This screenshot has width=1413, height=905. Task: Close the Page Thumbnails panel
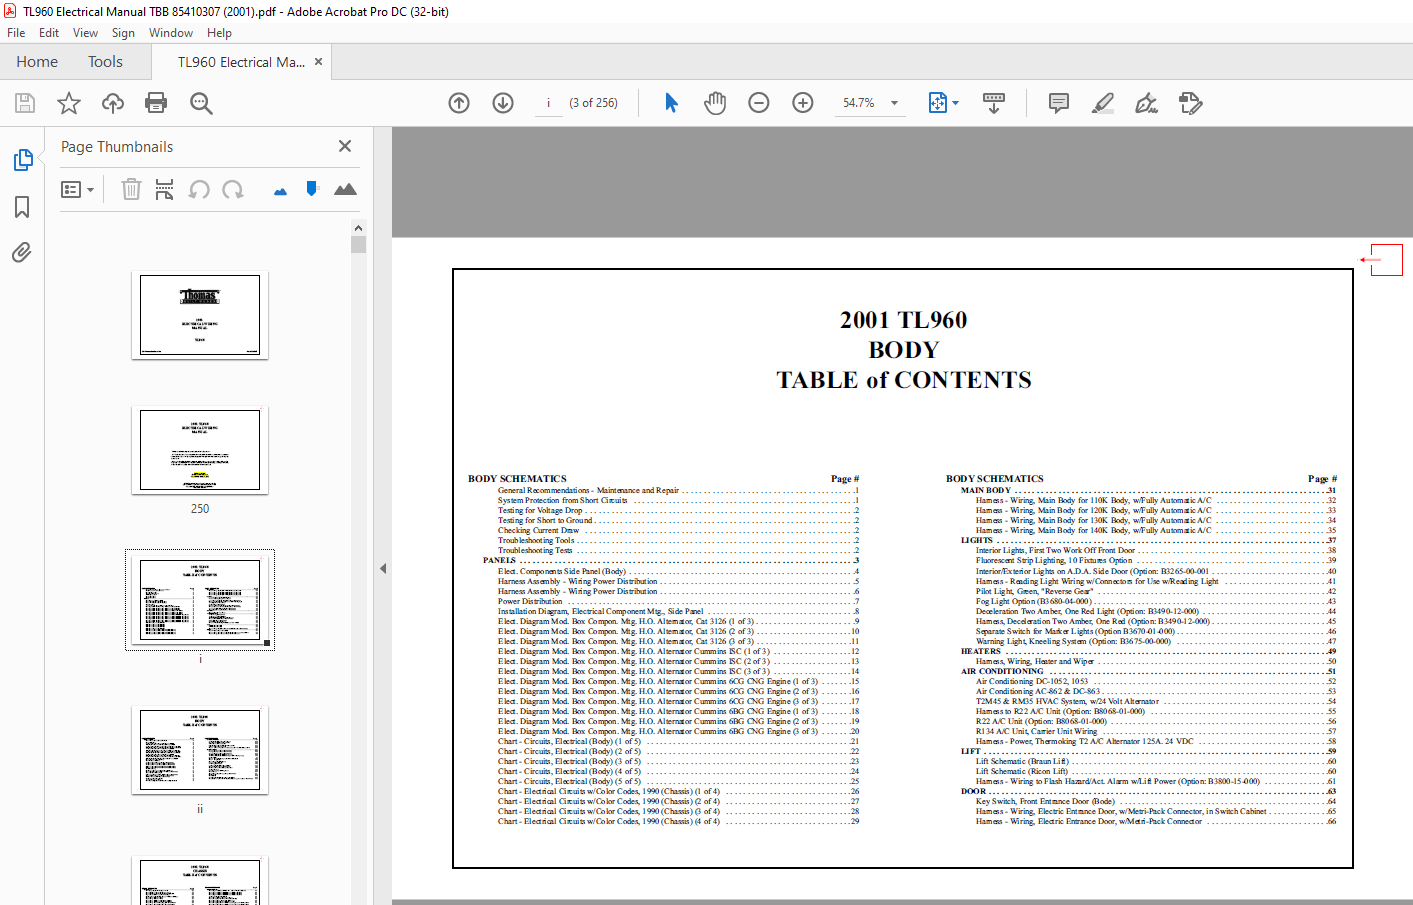(345, 146)
